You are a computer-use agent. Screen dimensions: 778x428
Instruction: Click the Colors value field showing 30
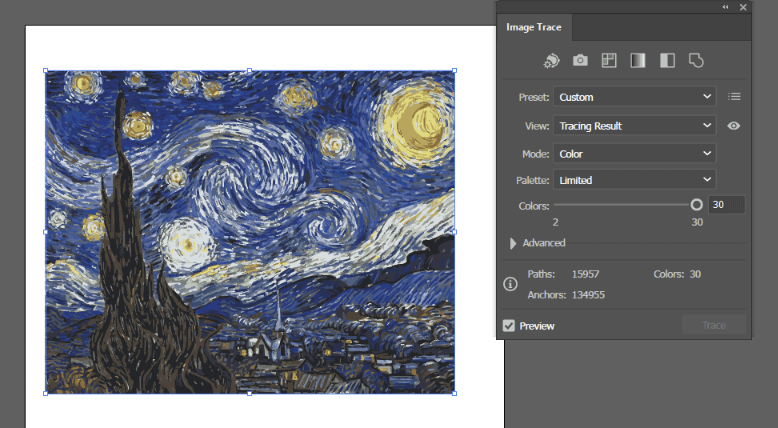726,205
